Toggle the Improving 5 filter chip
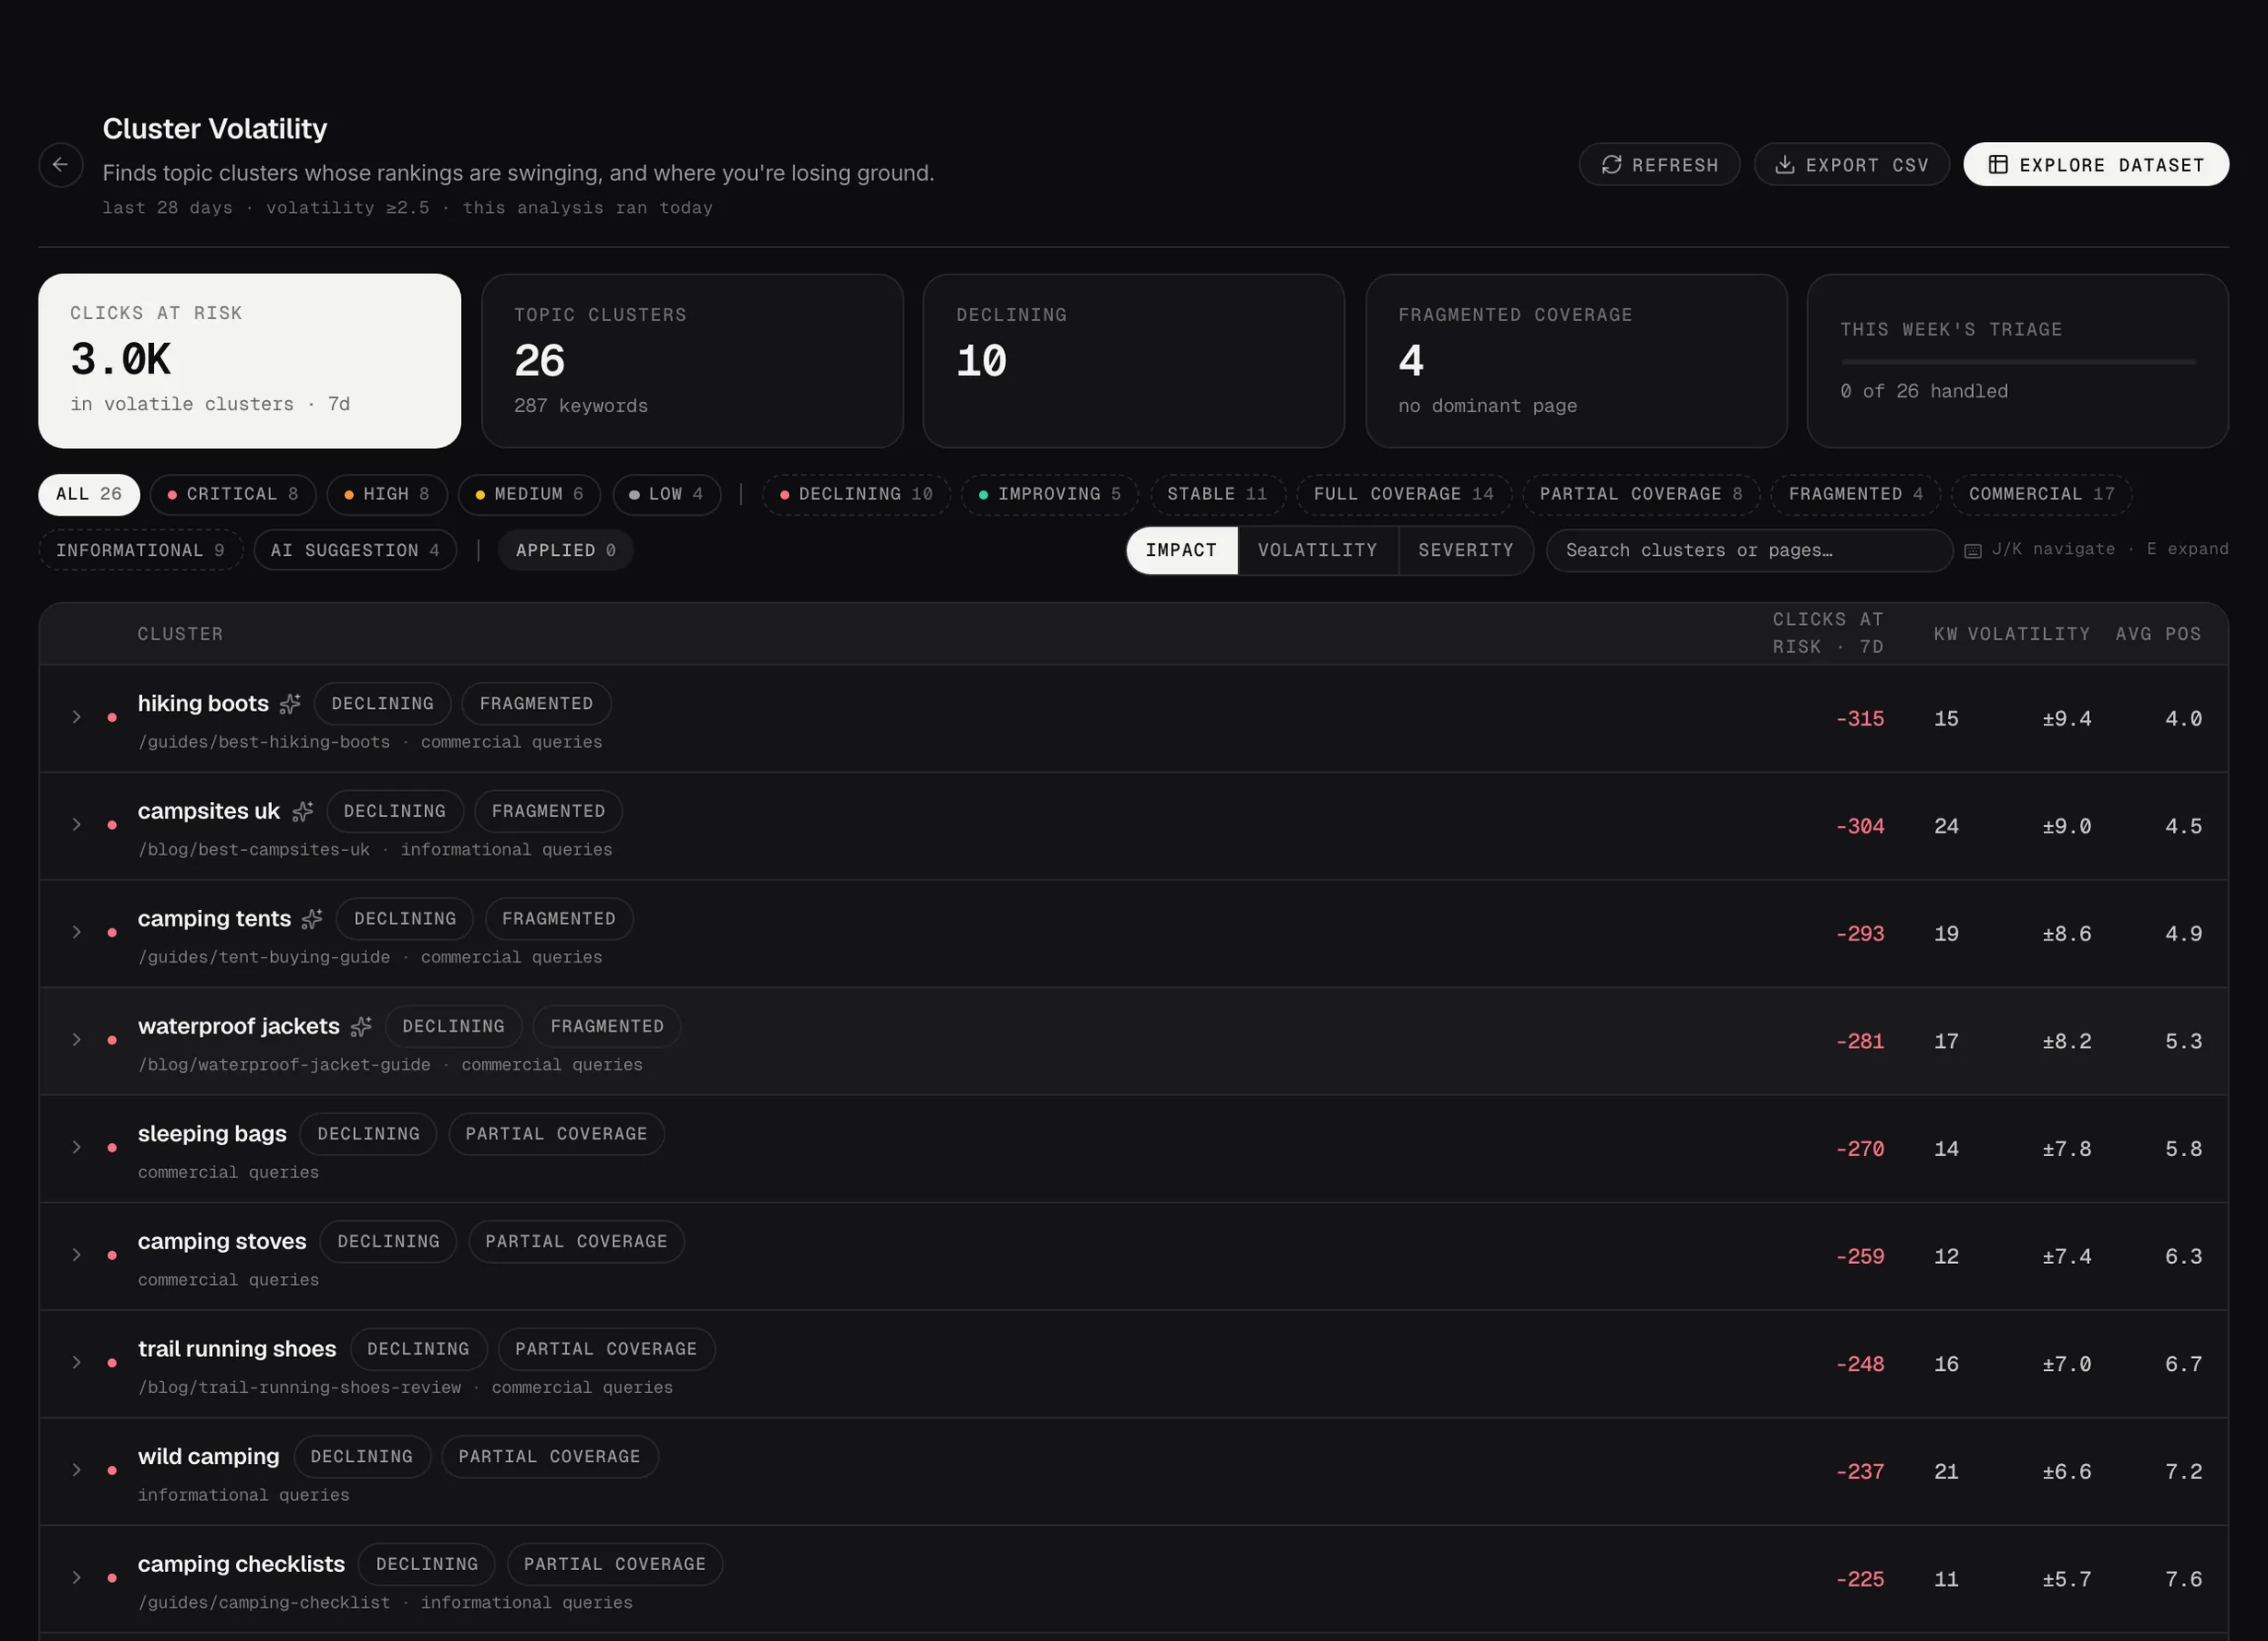Image resolution: width=2268 pixels, height=1641 pixels. coord(1050,494)
